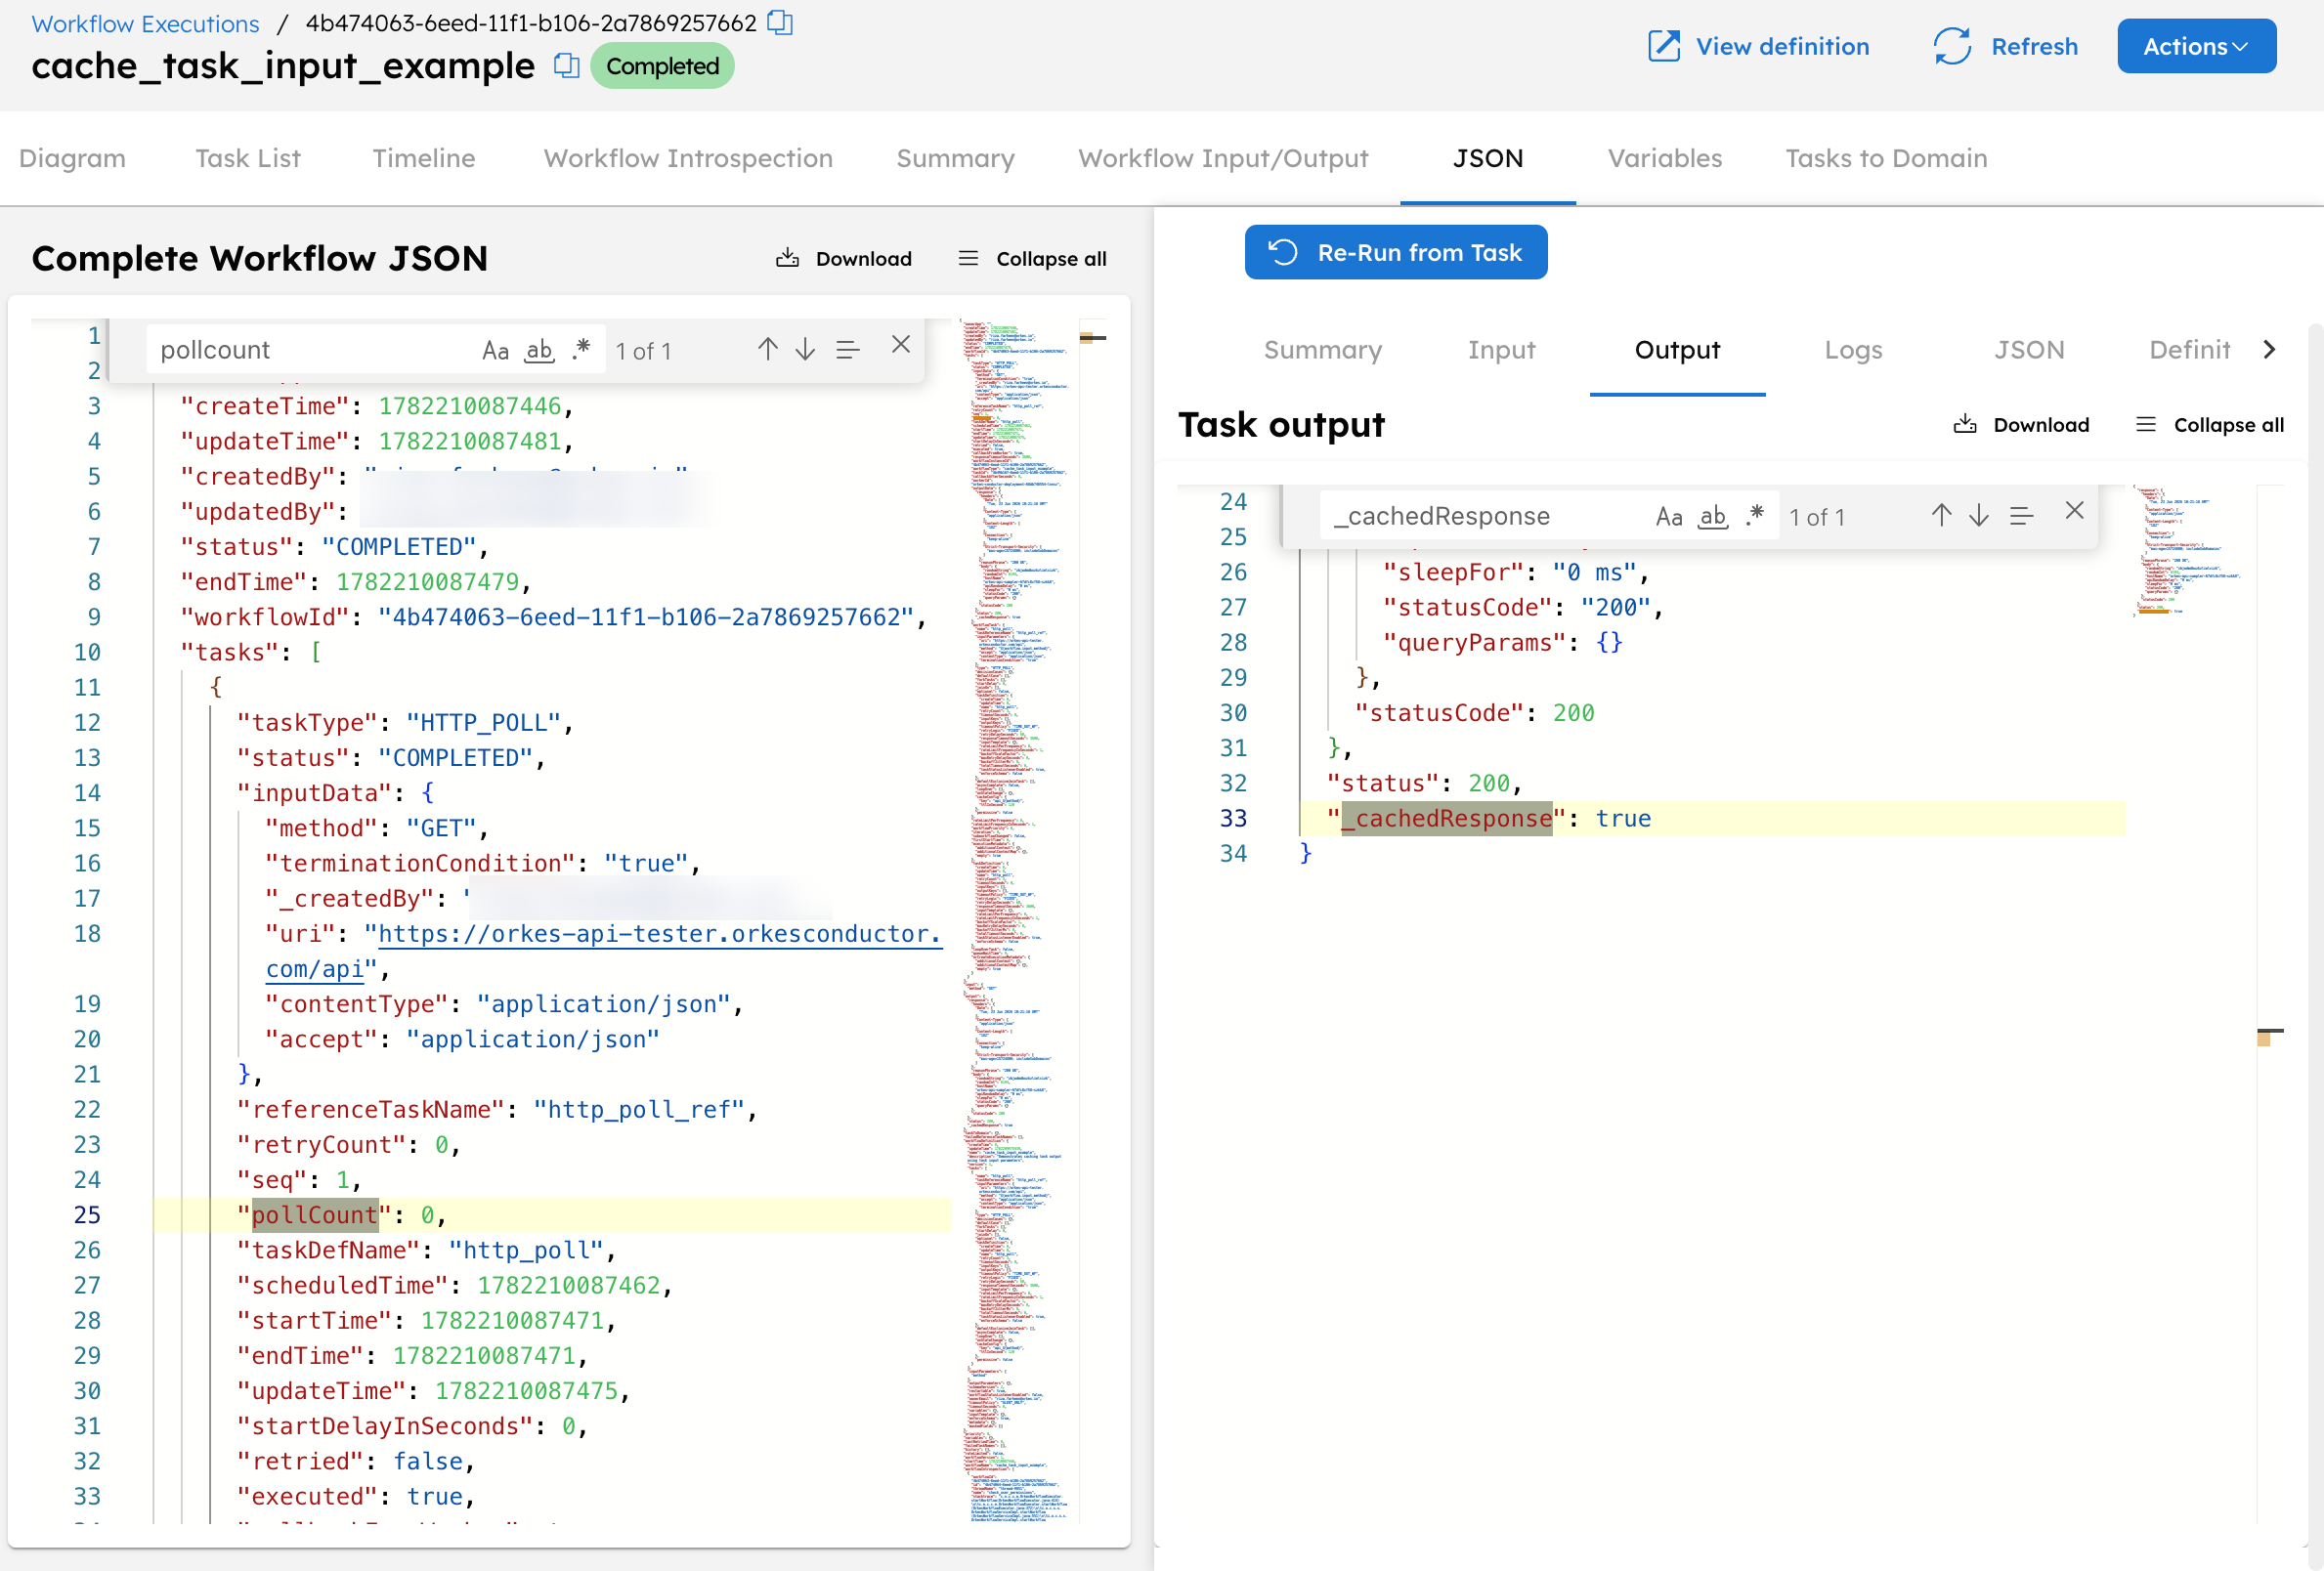
Task: Collapse all in Task output
Action: (x=2209, y=424)
